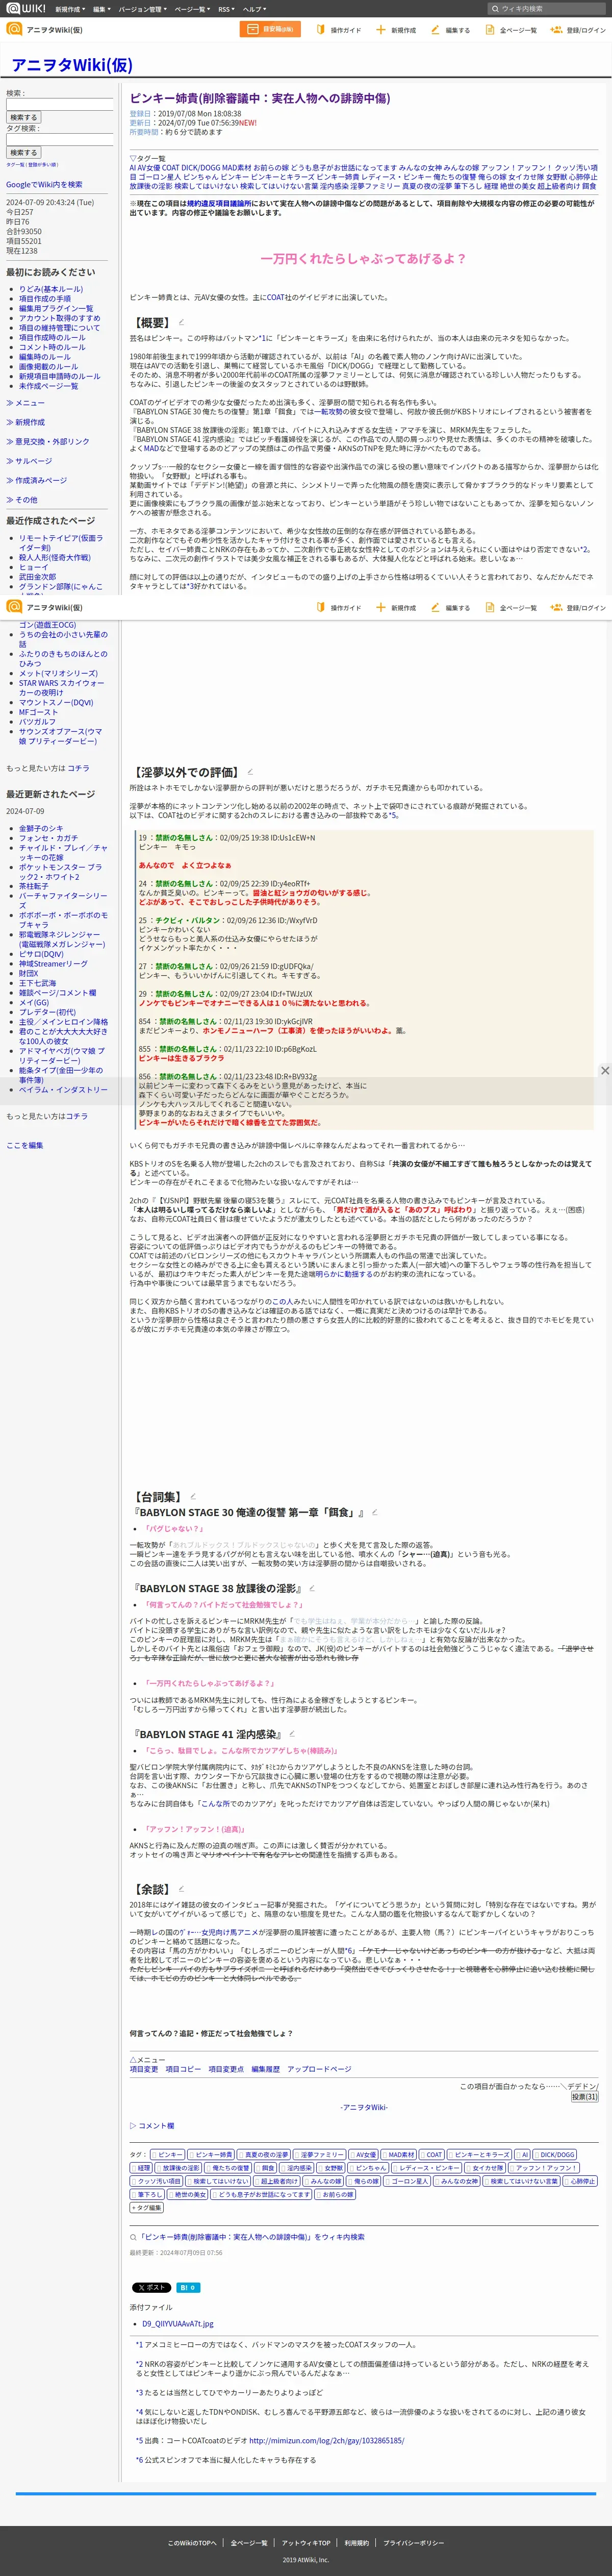Image resolution: width=612 pixels, height=2576 pixels.
Task: Click 編集履歴 in the page menu
Action: pos(266,2068)
